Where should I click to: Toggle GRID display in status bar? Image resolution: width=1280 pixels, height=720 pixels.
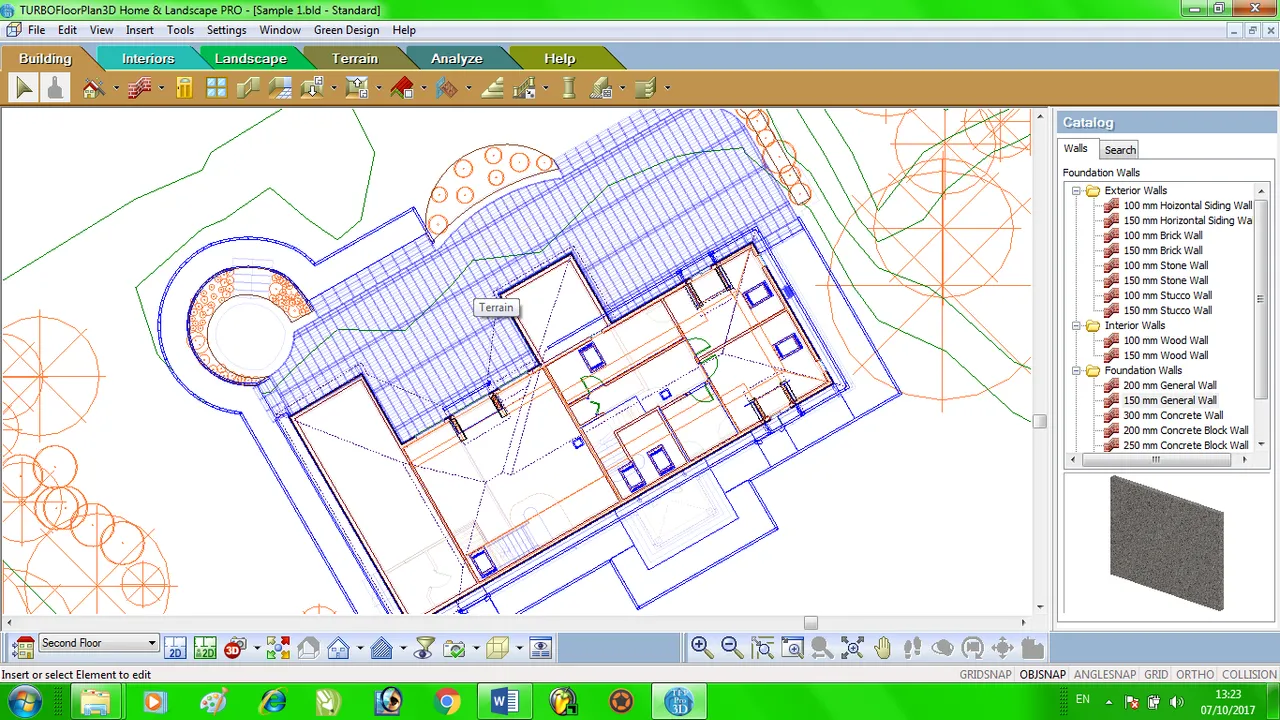click(x=1156, y=675)
